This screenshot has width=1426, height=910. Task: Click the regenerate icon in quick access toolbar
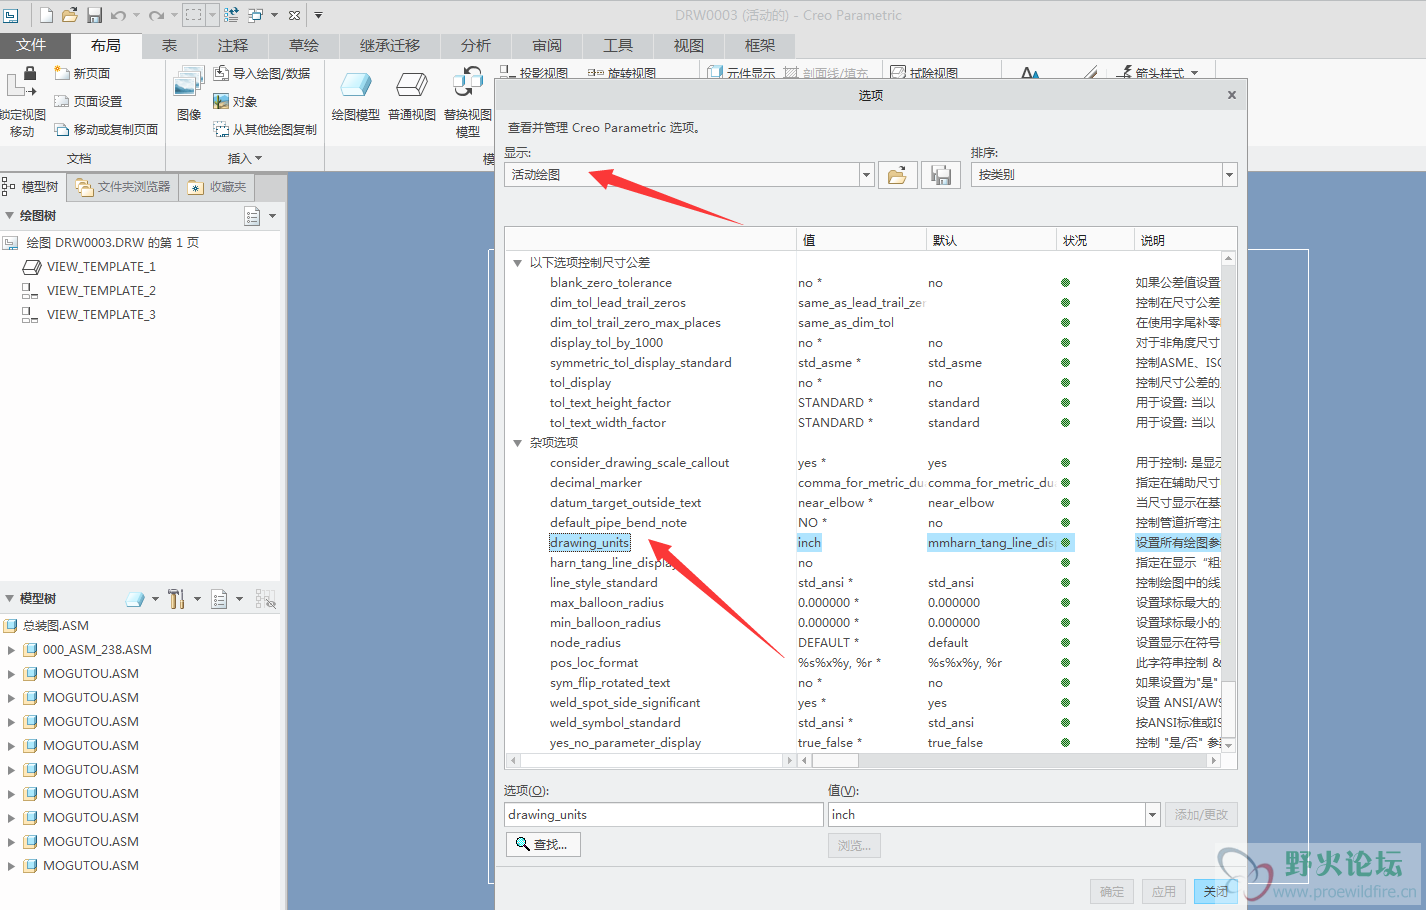pos(231,15)
